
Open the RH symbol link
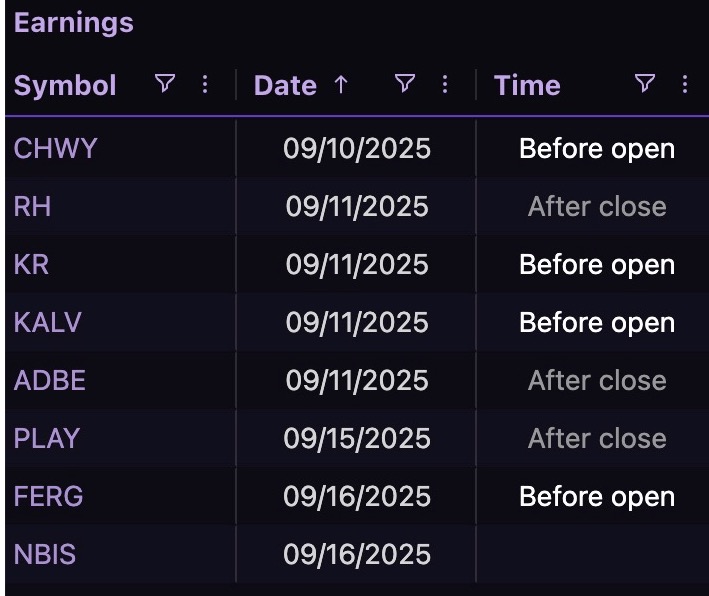(x=32, y=206)
